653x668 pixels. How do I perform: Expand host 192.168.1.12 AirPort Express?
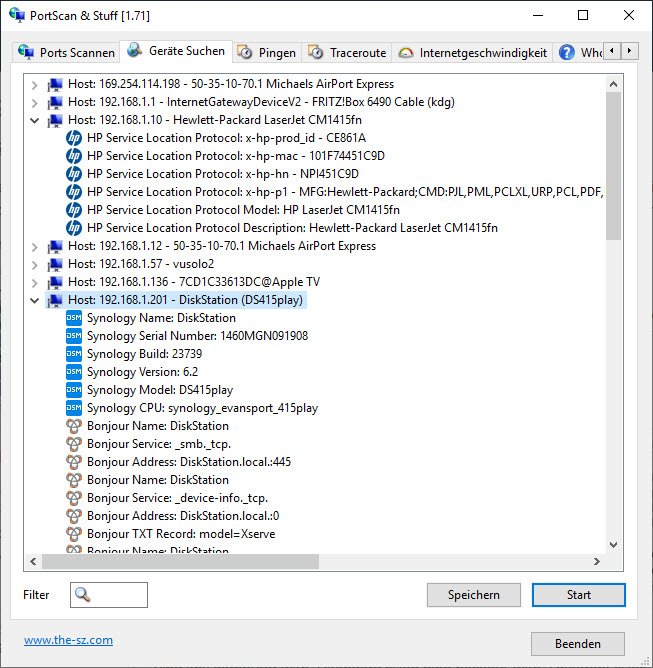click(x=35, y=247)
